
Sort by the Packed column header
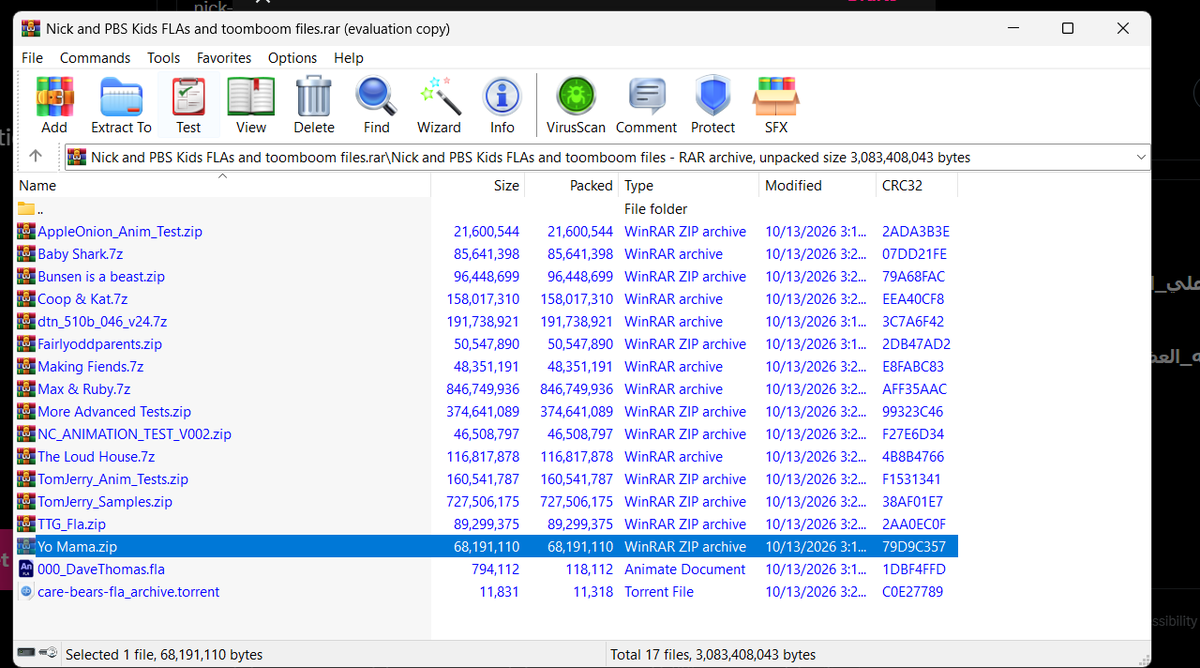571,185
